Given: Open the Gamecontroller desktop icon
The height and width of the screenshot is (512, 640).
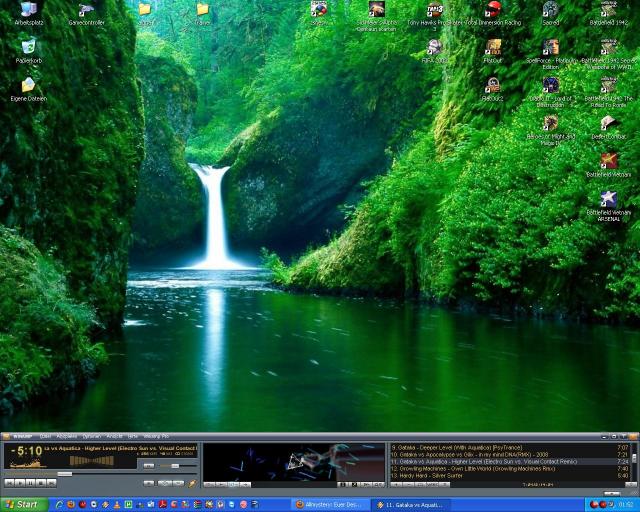Looking at the screenshot, I should 86,11.
